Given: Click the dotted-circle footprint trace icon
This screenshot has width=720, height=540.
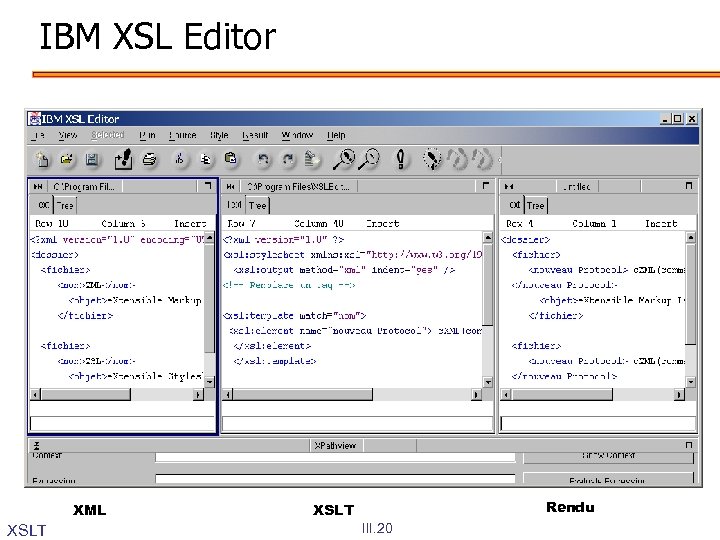Looking at the screenshot, I should pos(432,159).
